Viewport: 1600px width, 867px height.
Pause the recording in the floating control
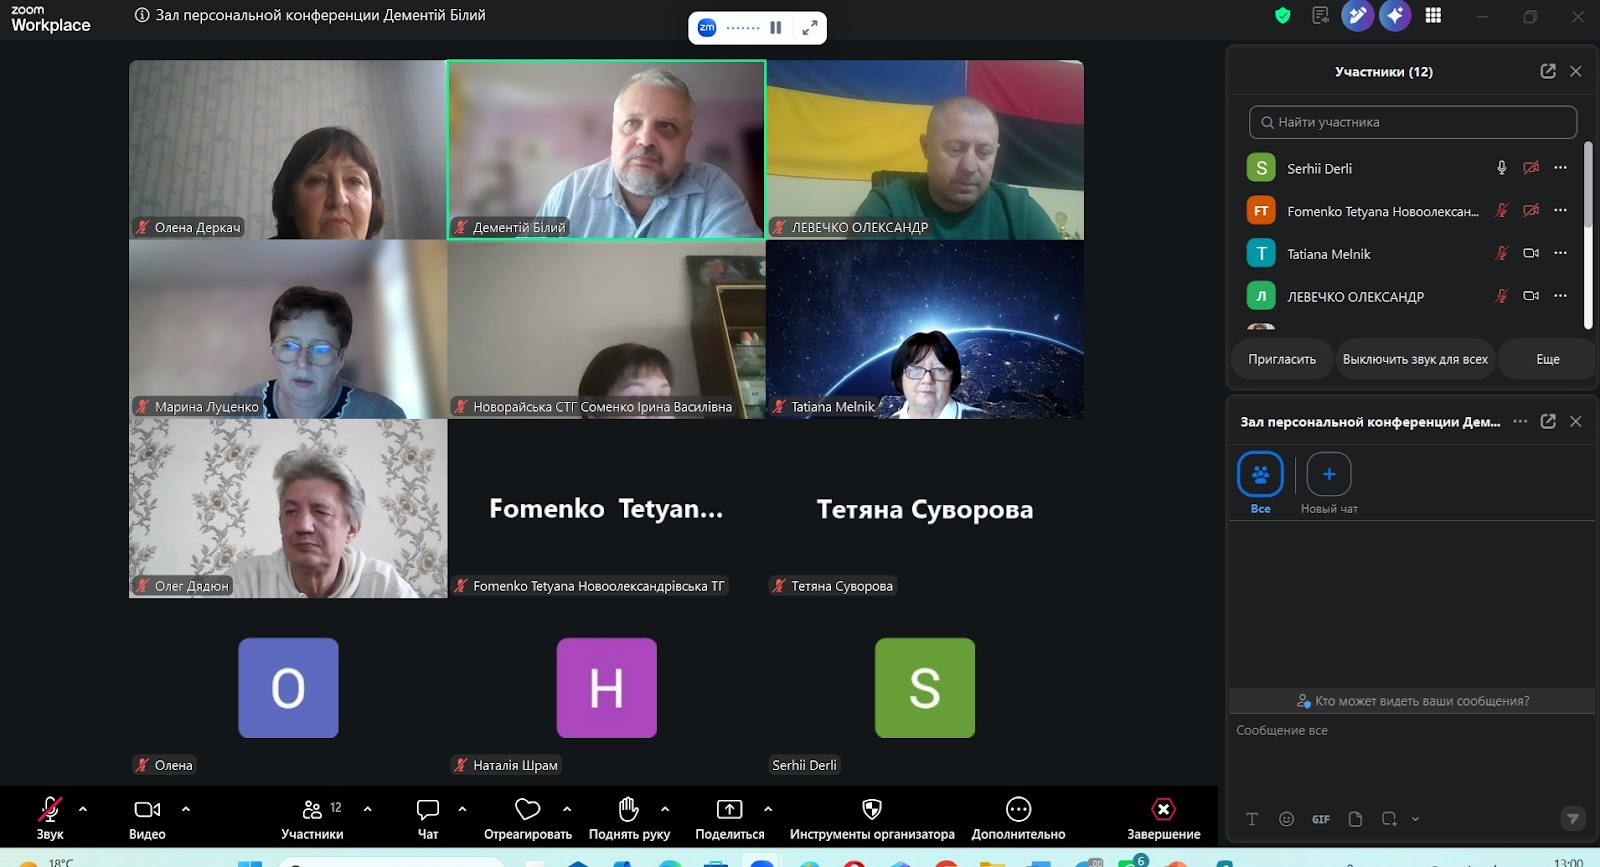(776, 28)
